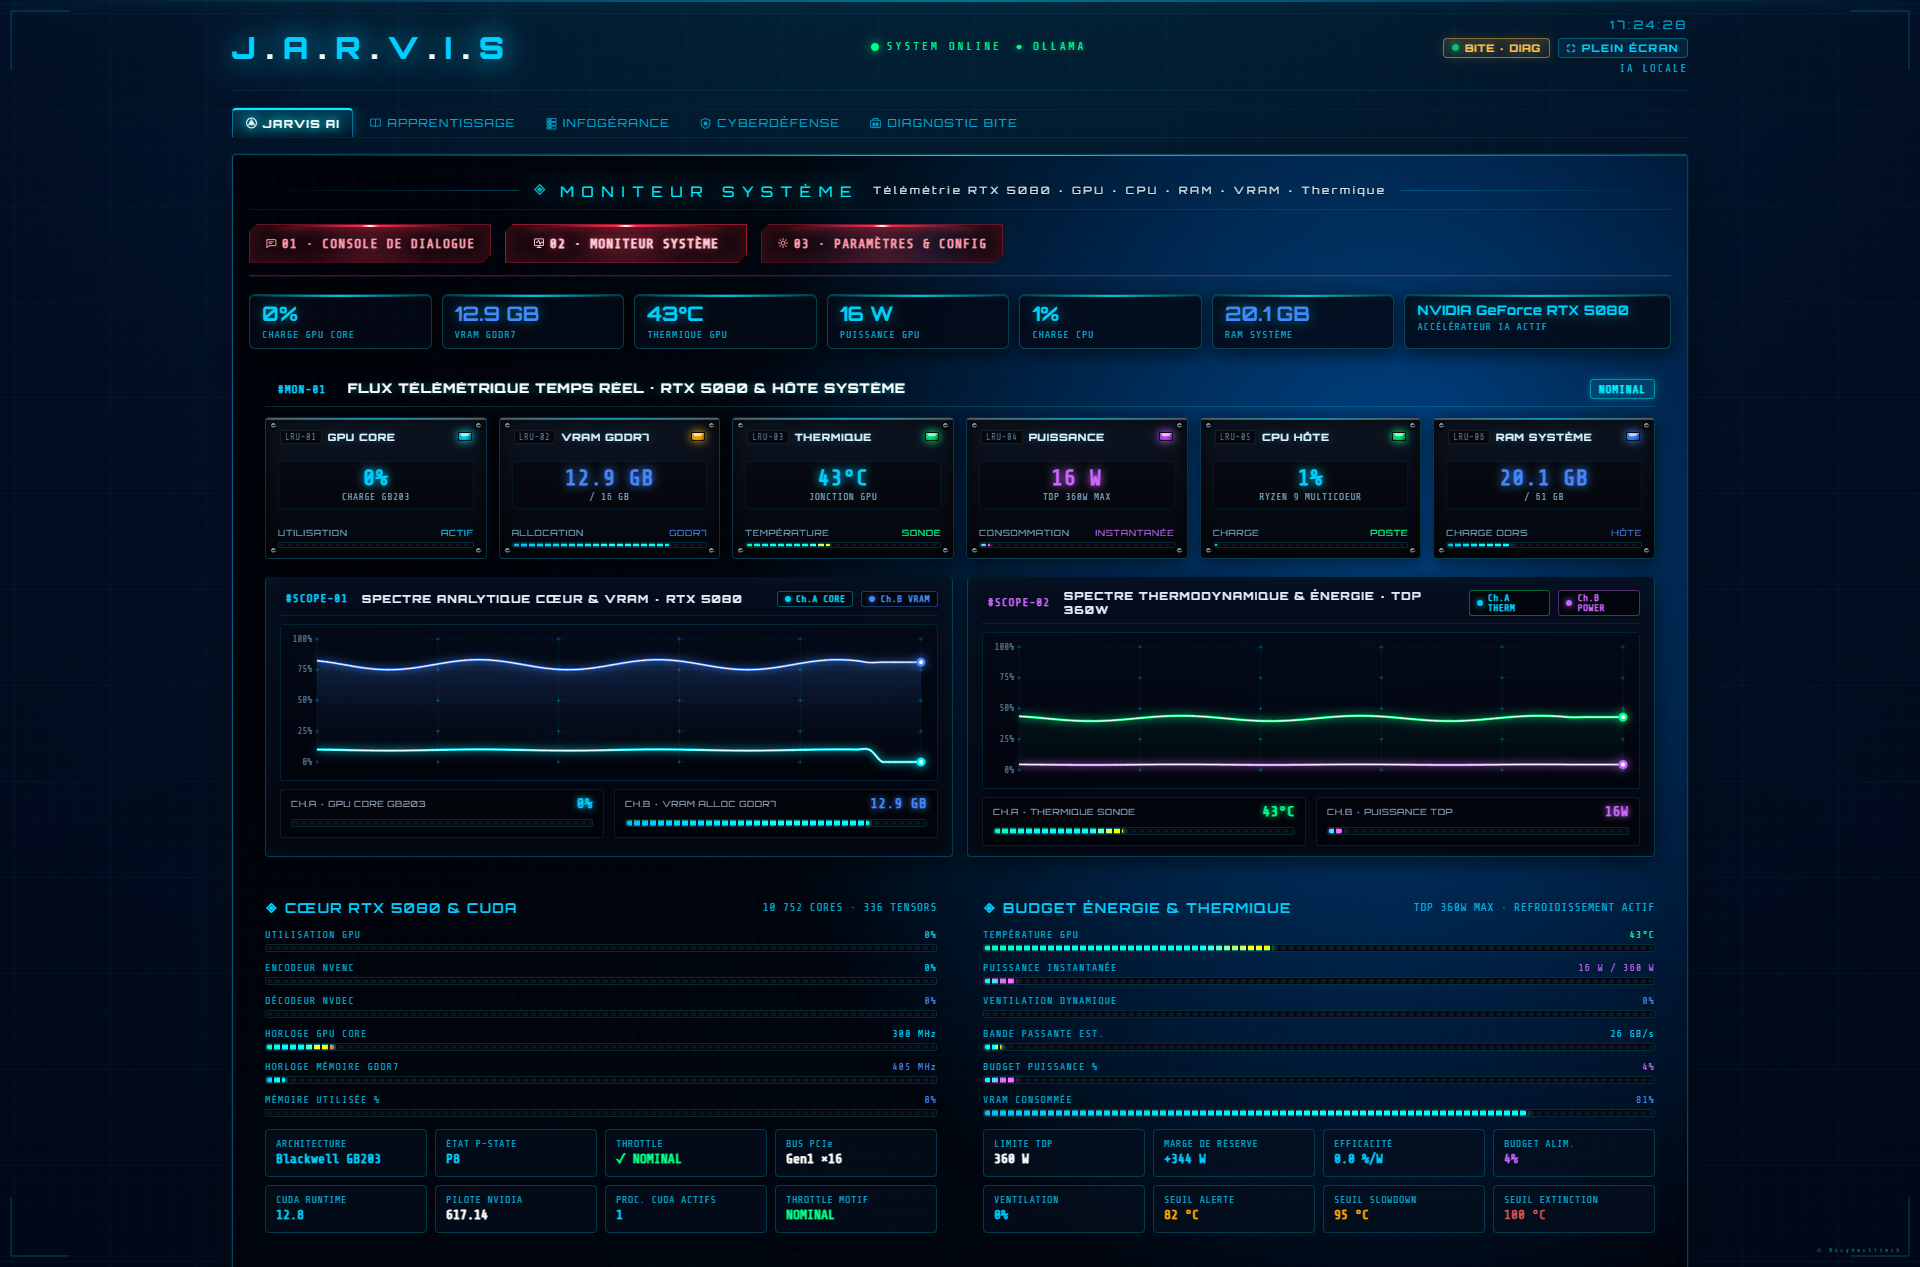Screen dimensions: 1920x1267
Task: Toggle Ch.A CORE channel on SCOPE-01
Action: point(815,599)
